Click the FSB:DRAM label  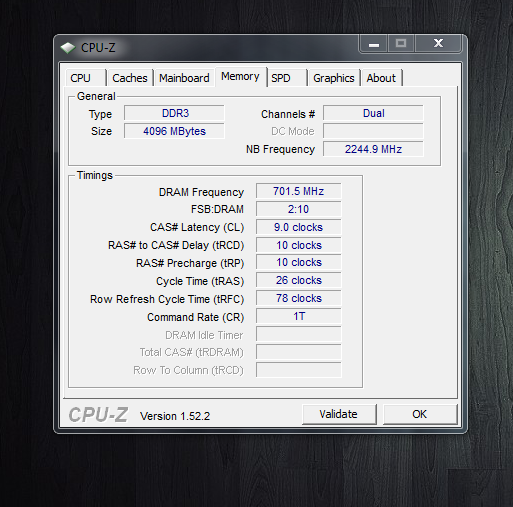coord(217,209)
